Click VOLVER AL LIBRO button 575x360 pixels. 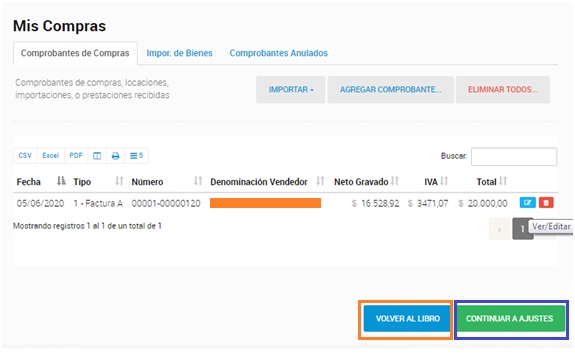407,319
